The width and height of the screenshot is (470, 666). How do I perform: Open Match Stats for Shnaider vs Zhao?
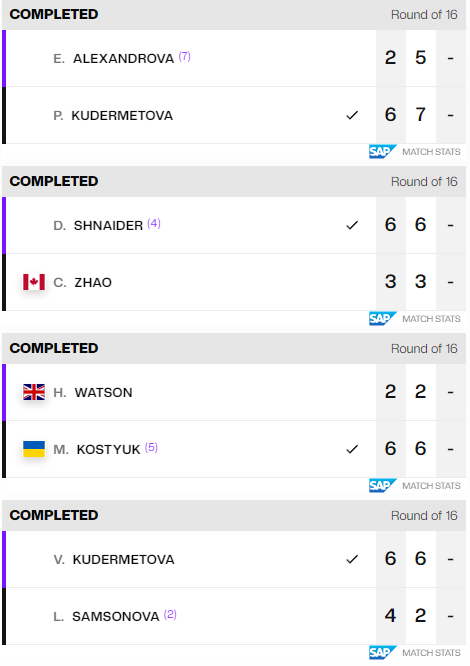(431, 319)
